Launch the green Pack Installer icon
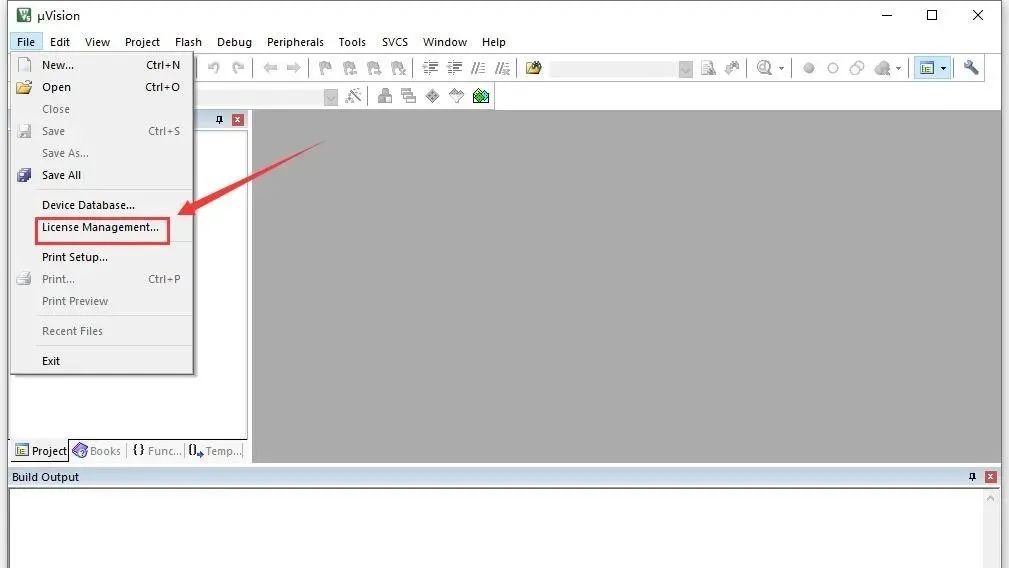The height and width of the screenshot is (568, 1009). (x=481, y=96)
